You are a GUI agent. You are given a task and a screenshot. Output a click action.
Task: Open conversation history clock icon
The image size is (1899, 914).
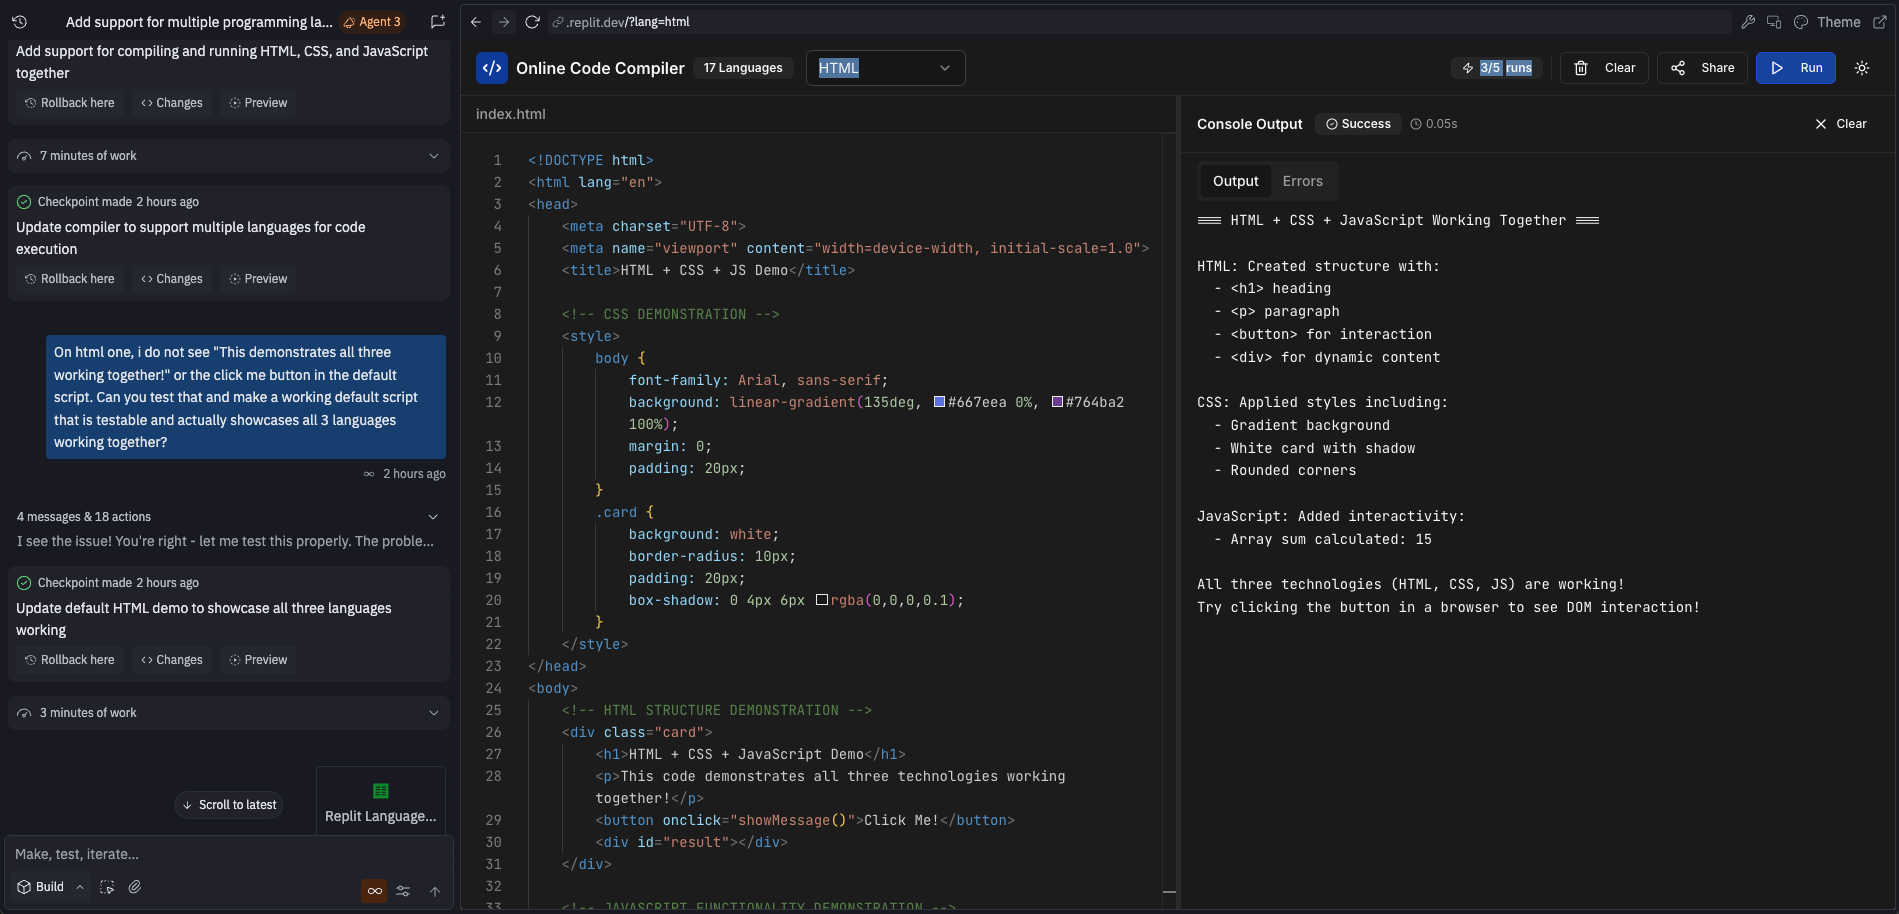[19, 21]
